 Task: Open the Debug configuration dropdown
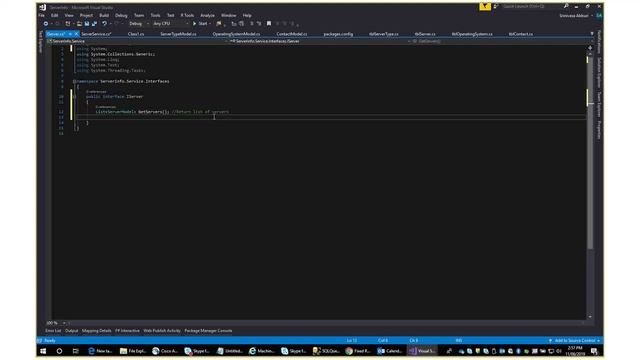[x=138, y=24]
